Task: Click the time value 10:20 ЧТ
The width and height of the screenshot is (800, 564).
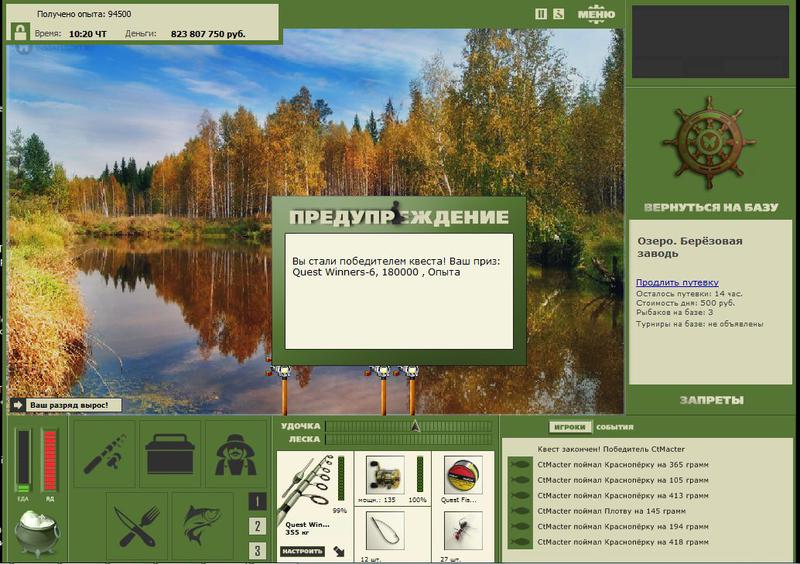Action: pos(88,34)
